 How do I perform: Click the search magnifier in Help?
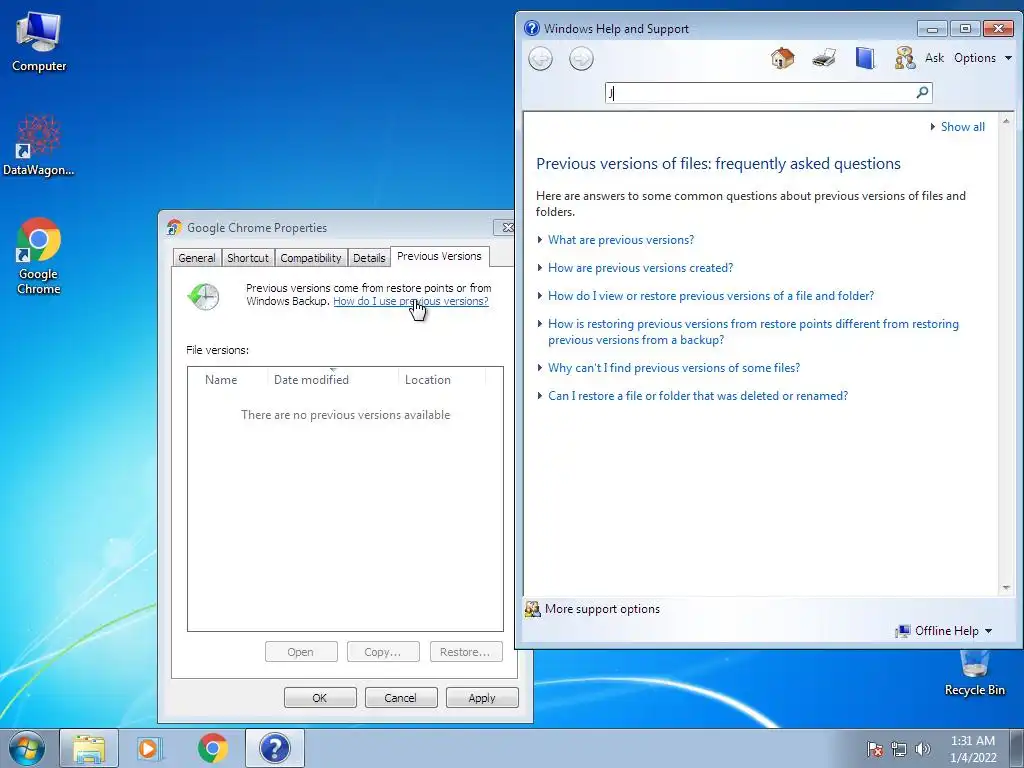pos(922,93)
